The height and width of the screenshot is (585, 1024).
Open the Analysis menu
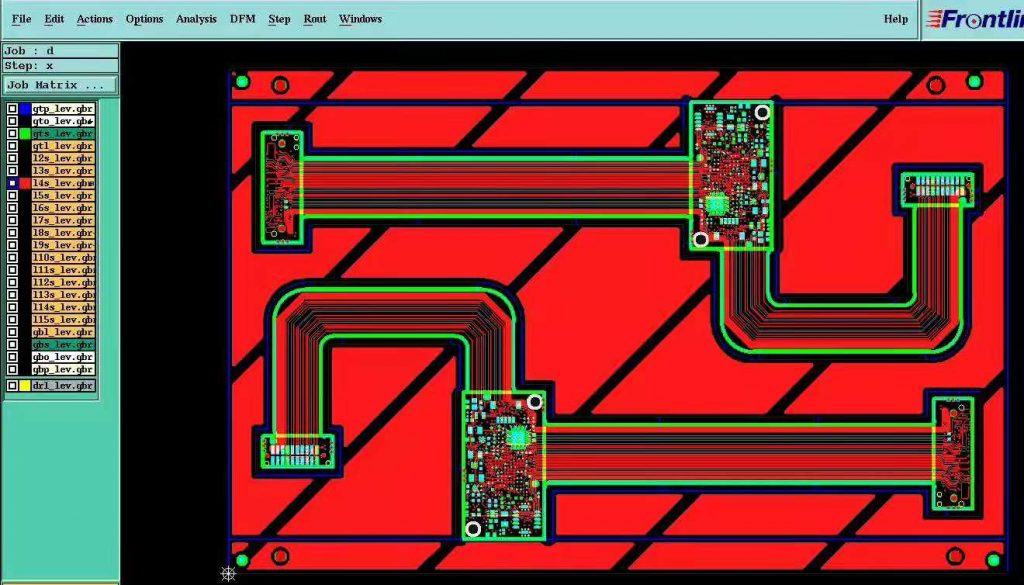pyautogui.click(x=196, y=18)
